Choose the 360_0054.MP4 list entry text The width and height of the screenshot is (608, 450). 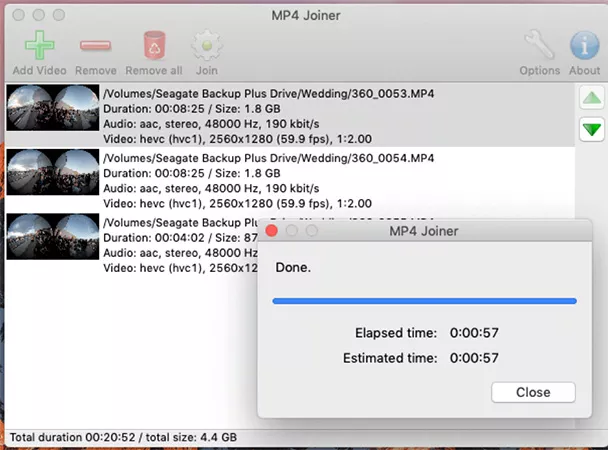point(268,159)
